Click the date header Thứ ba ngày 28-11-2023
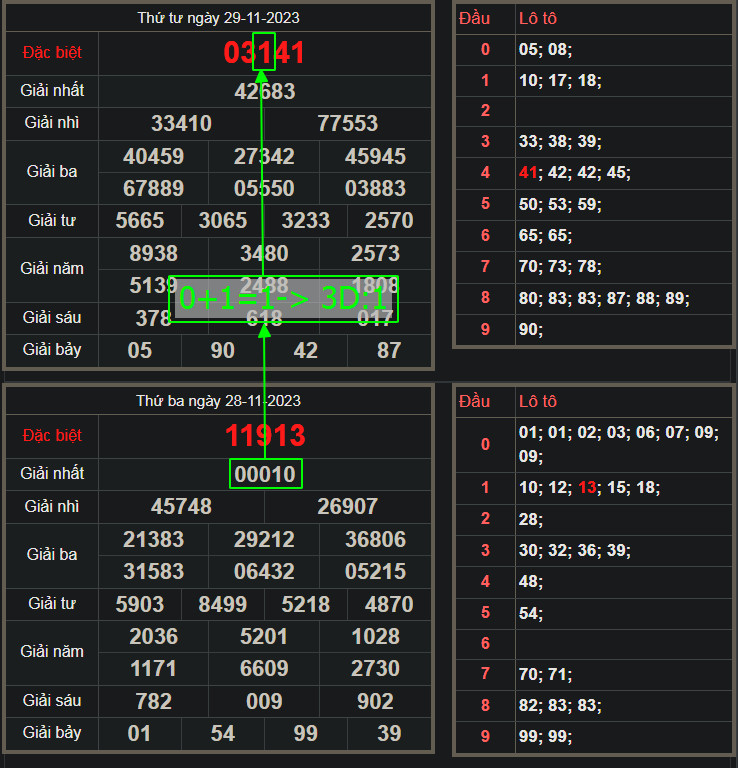This screenshot has height=768, width=738. click(x=218, y=401)
